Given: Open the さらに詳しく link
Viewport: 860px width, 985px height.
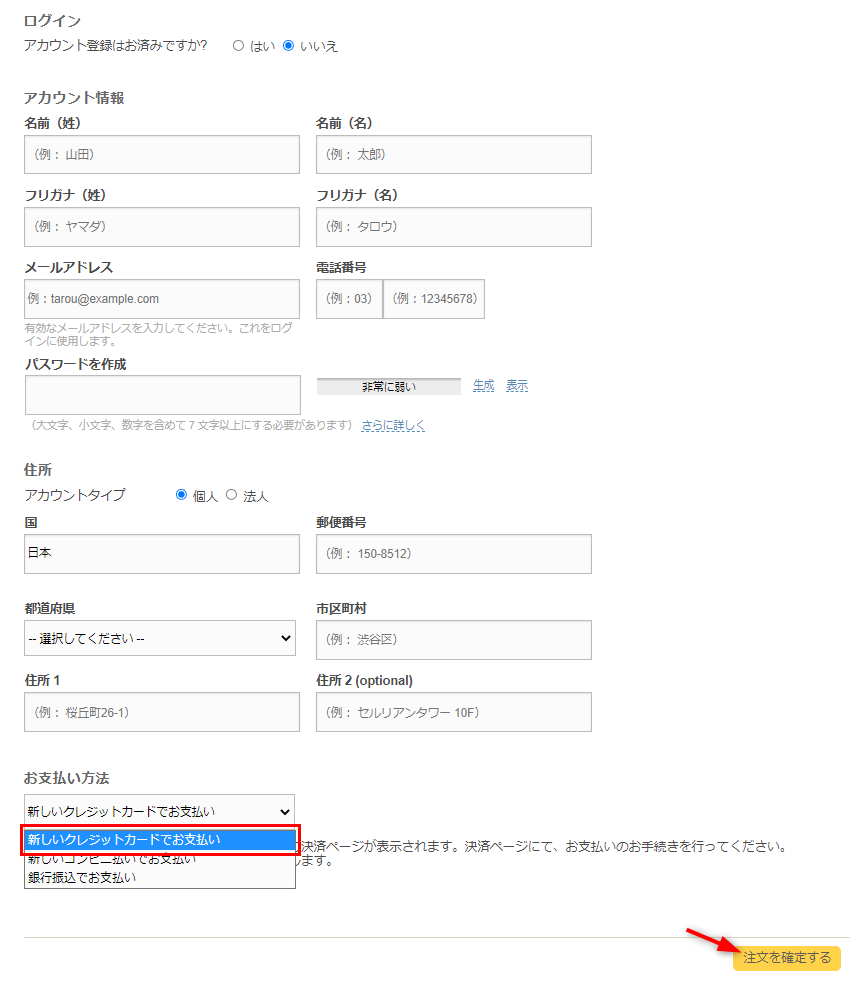Looking at the screenshot, I should (393, 425).
